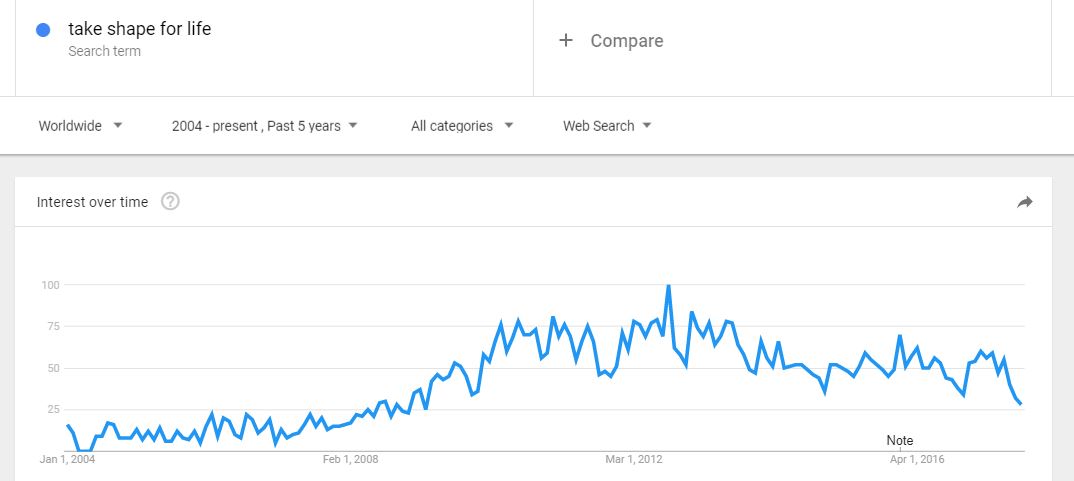The height and width of the screenshot is (481, 1074).
Task: Click the plus icon beside Compare
Action: coord(566,40)
